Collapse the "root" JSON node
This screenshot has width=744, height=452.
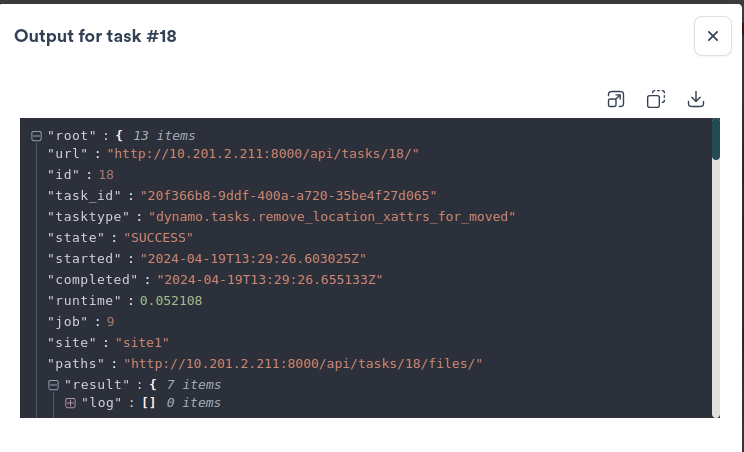36,136
